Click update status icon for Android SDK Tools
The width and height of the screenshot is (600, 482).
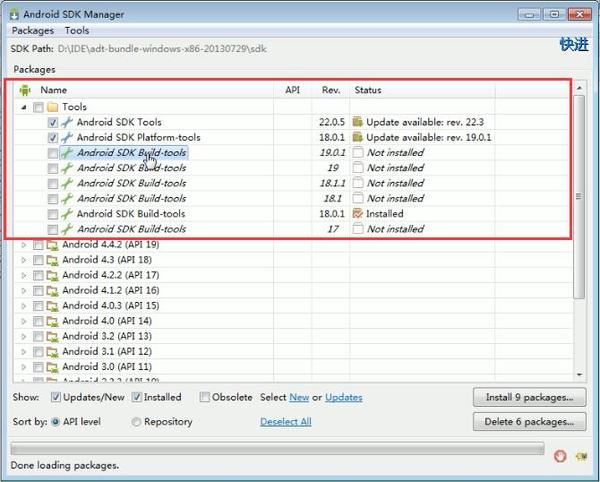(x=358, y=122)
